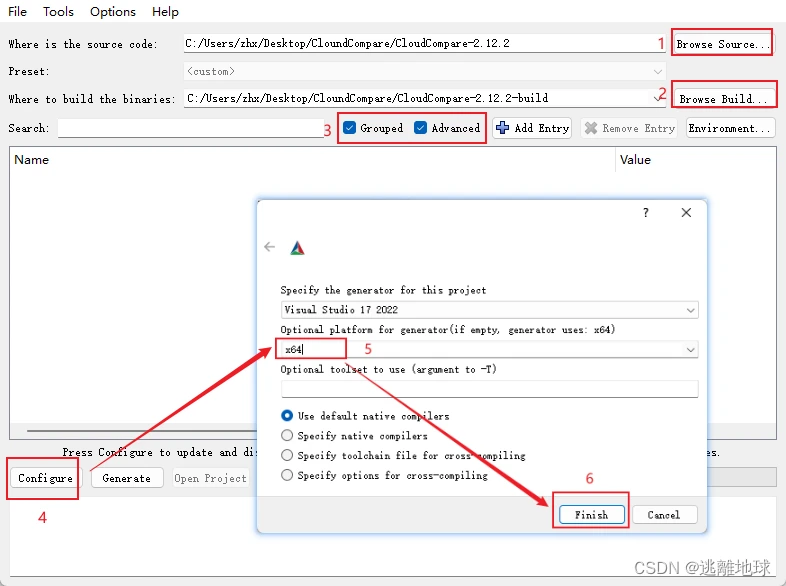Click the optional toolset input field
Screen dimensions: 786x586
tap(489, 388)
